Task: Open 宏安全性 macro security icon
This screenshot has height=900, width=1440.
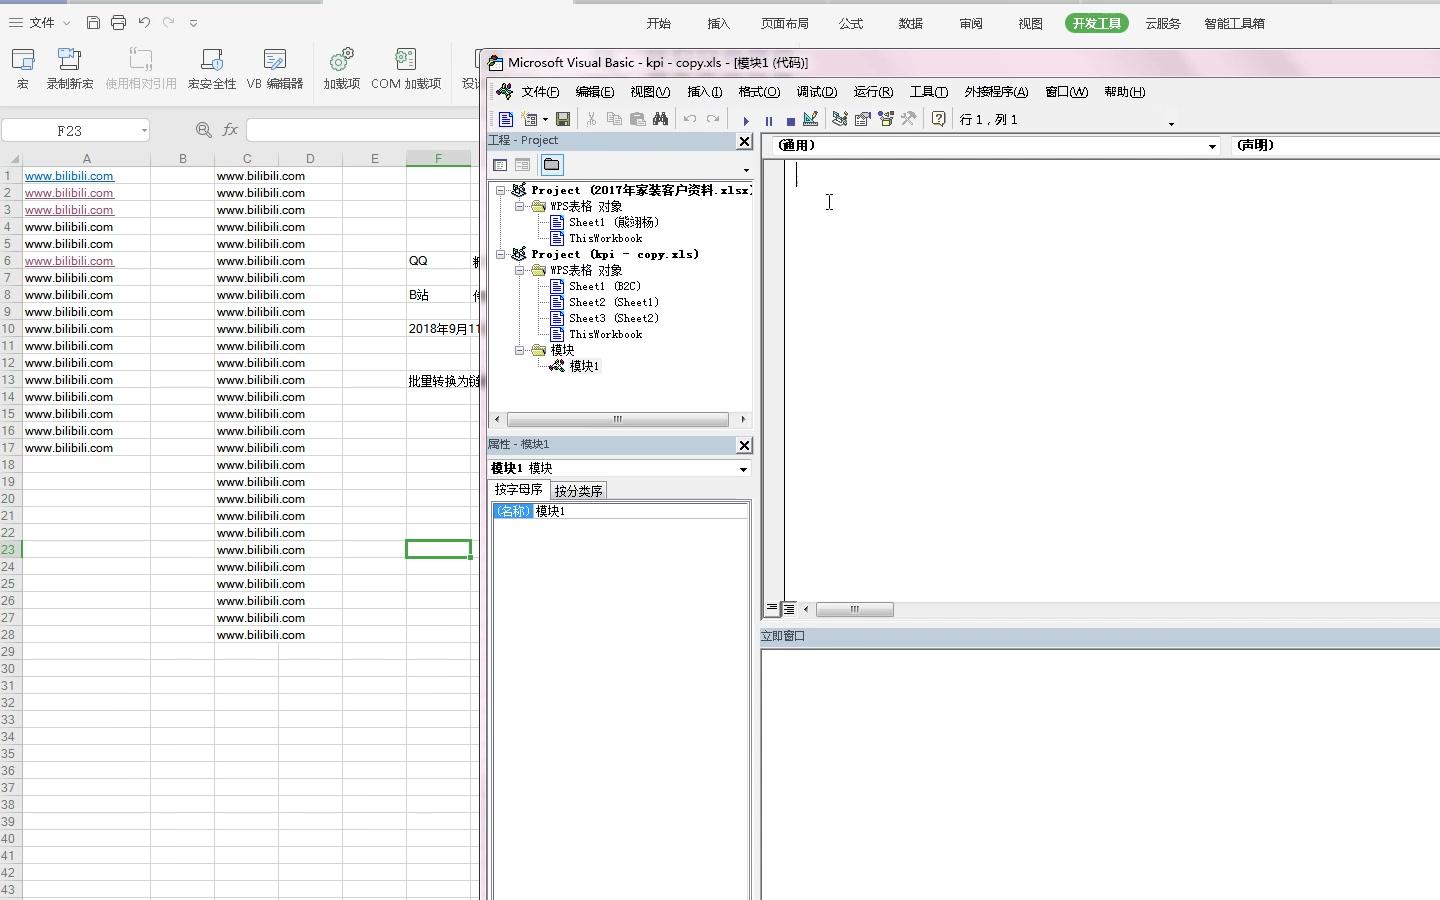Action: [212, 60]
